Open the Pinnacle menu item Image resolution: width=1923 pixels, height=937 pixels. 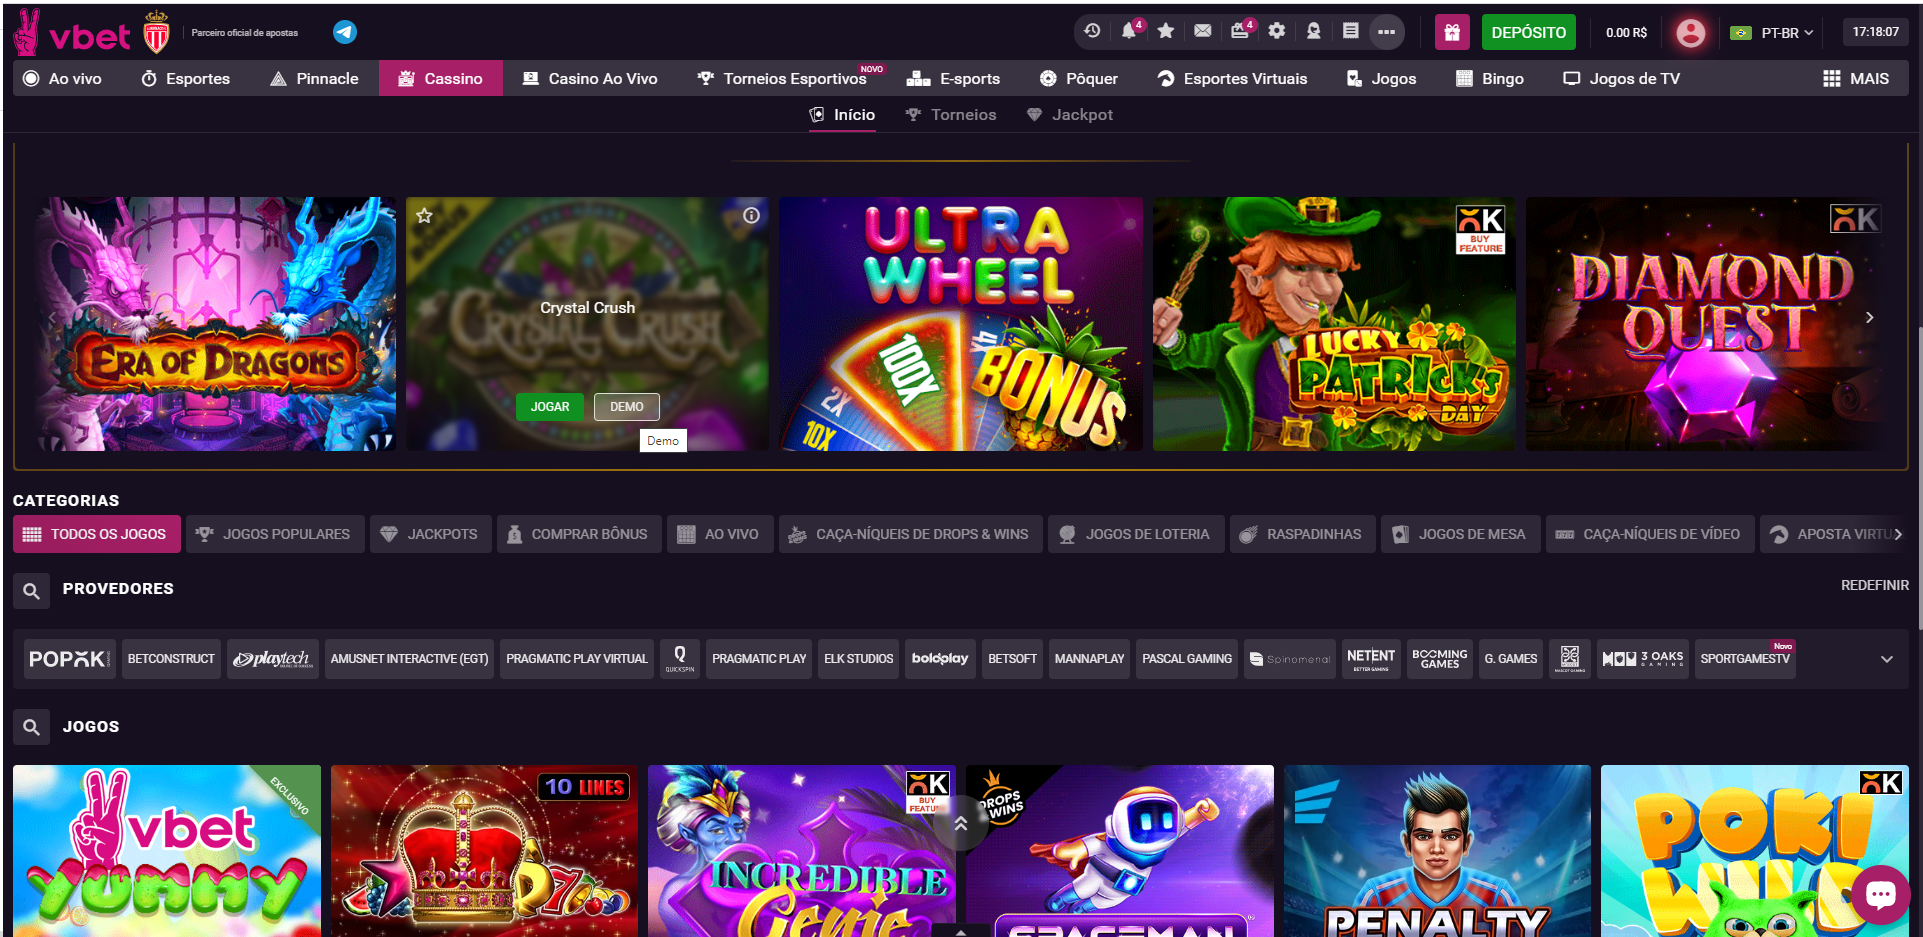coord(314,78)
